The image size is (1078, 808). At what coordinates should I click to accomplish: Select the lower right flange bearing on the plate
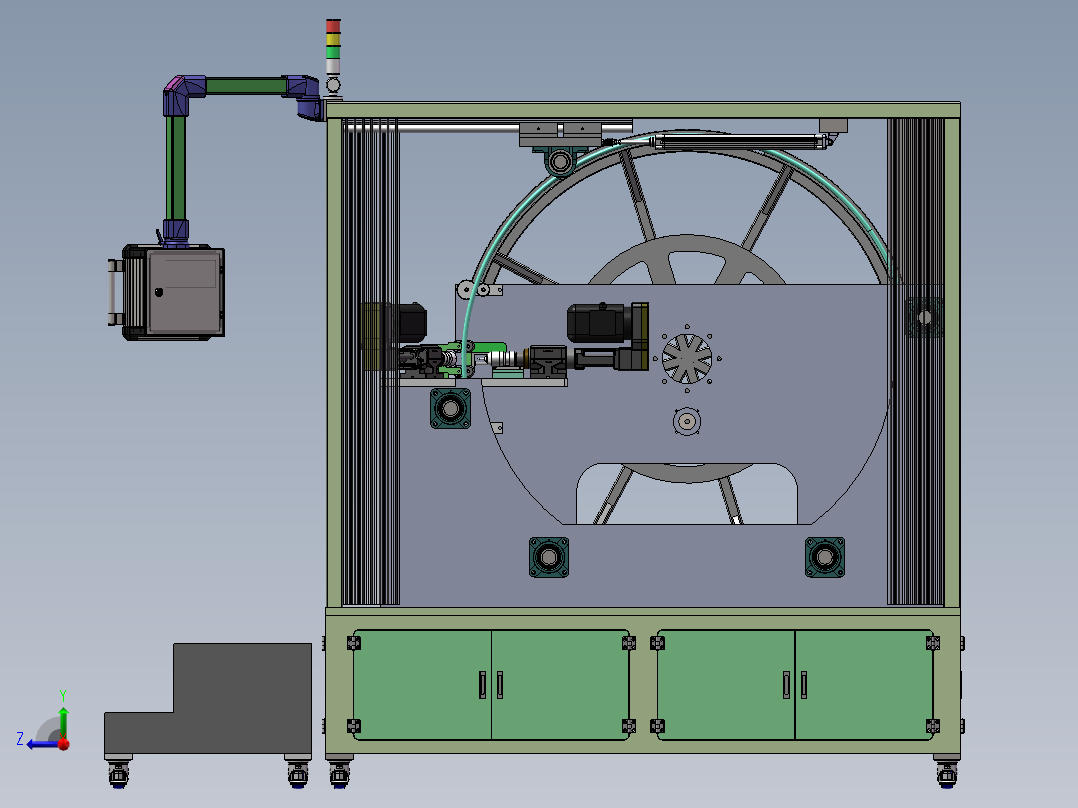click(824, 557)
